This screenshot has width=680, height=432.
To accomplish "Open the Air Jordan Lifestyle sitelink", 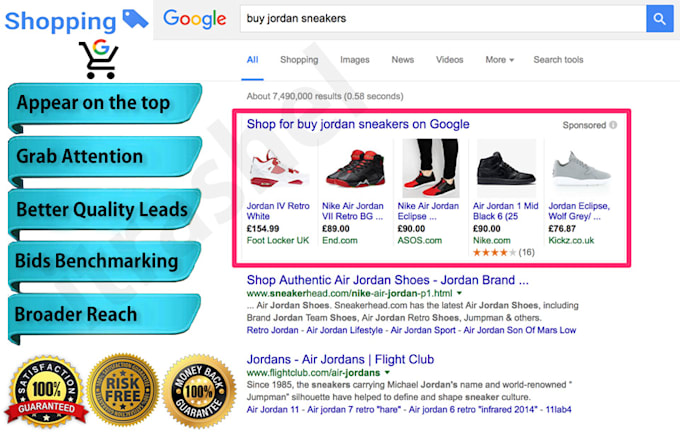I will coord(344,330).
